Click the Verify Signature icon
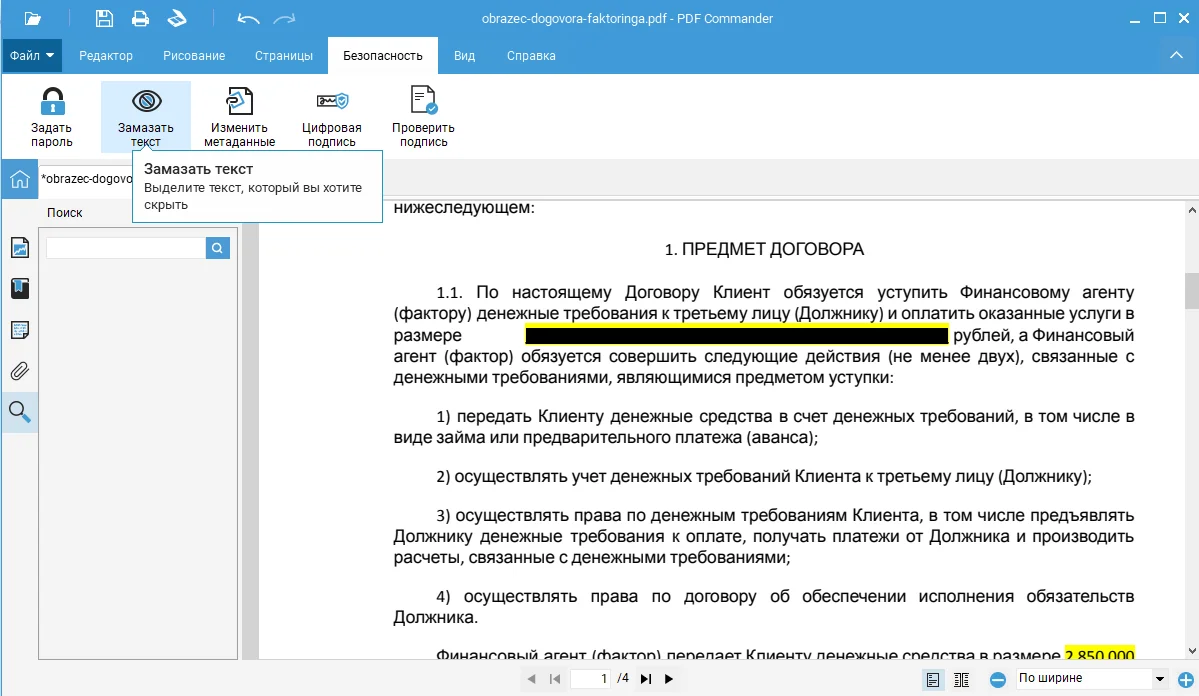 point(423,102)
